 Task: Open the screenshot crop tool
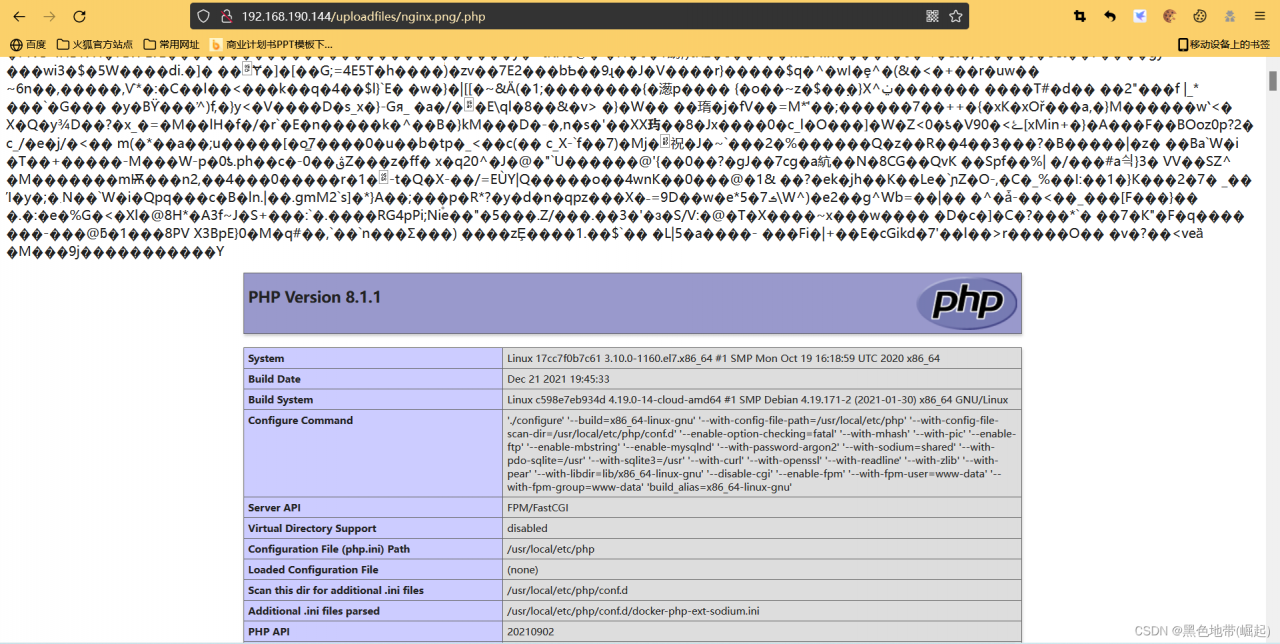[x=1080, y=16]
